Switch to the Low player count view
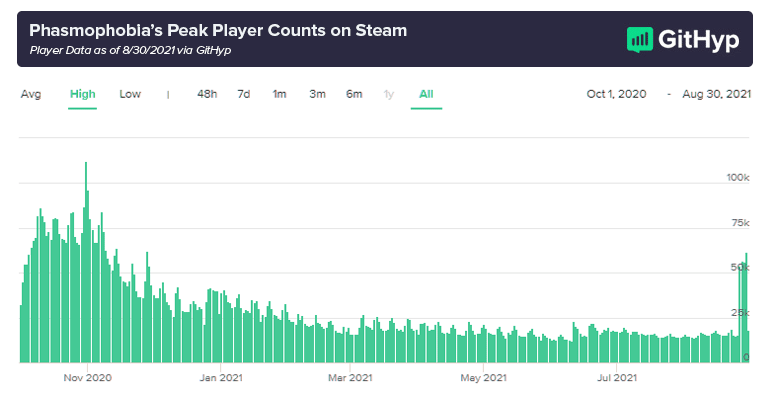770x400 pixels. (130, 94)
